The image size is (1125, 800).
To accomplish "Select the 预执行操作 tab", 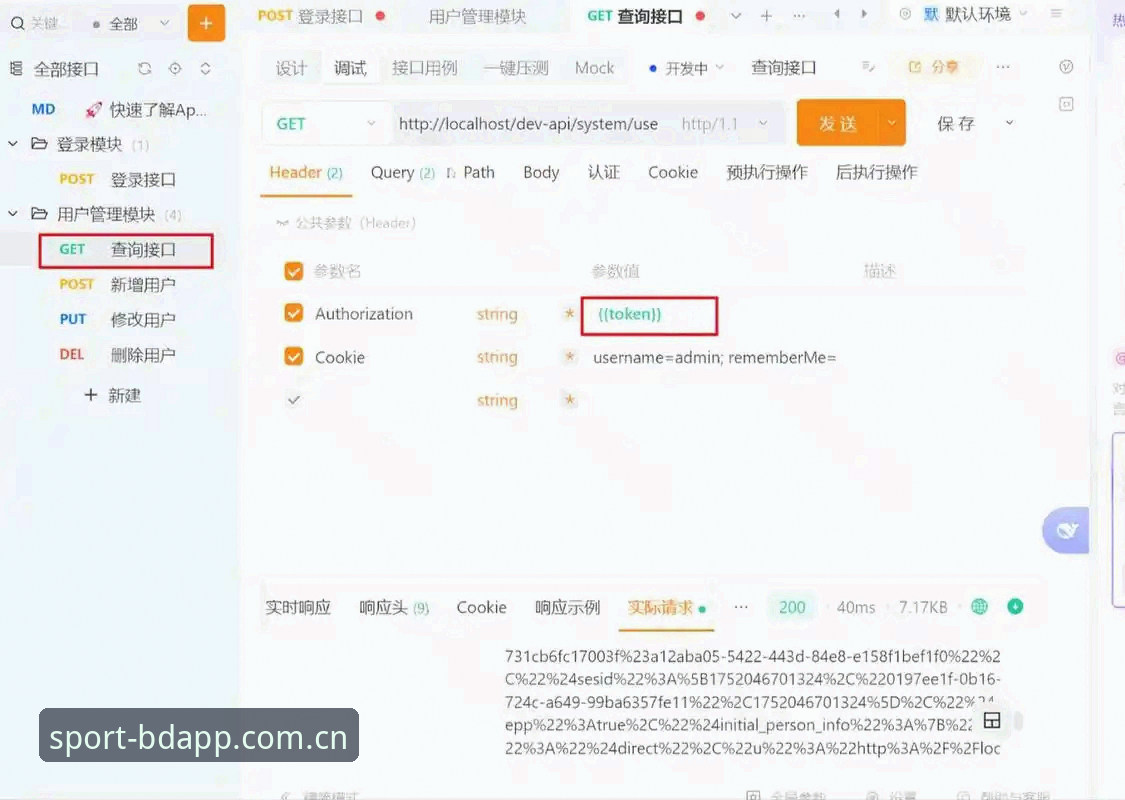I will pos(767,173).
